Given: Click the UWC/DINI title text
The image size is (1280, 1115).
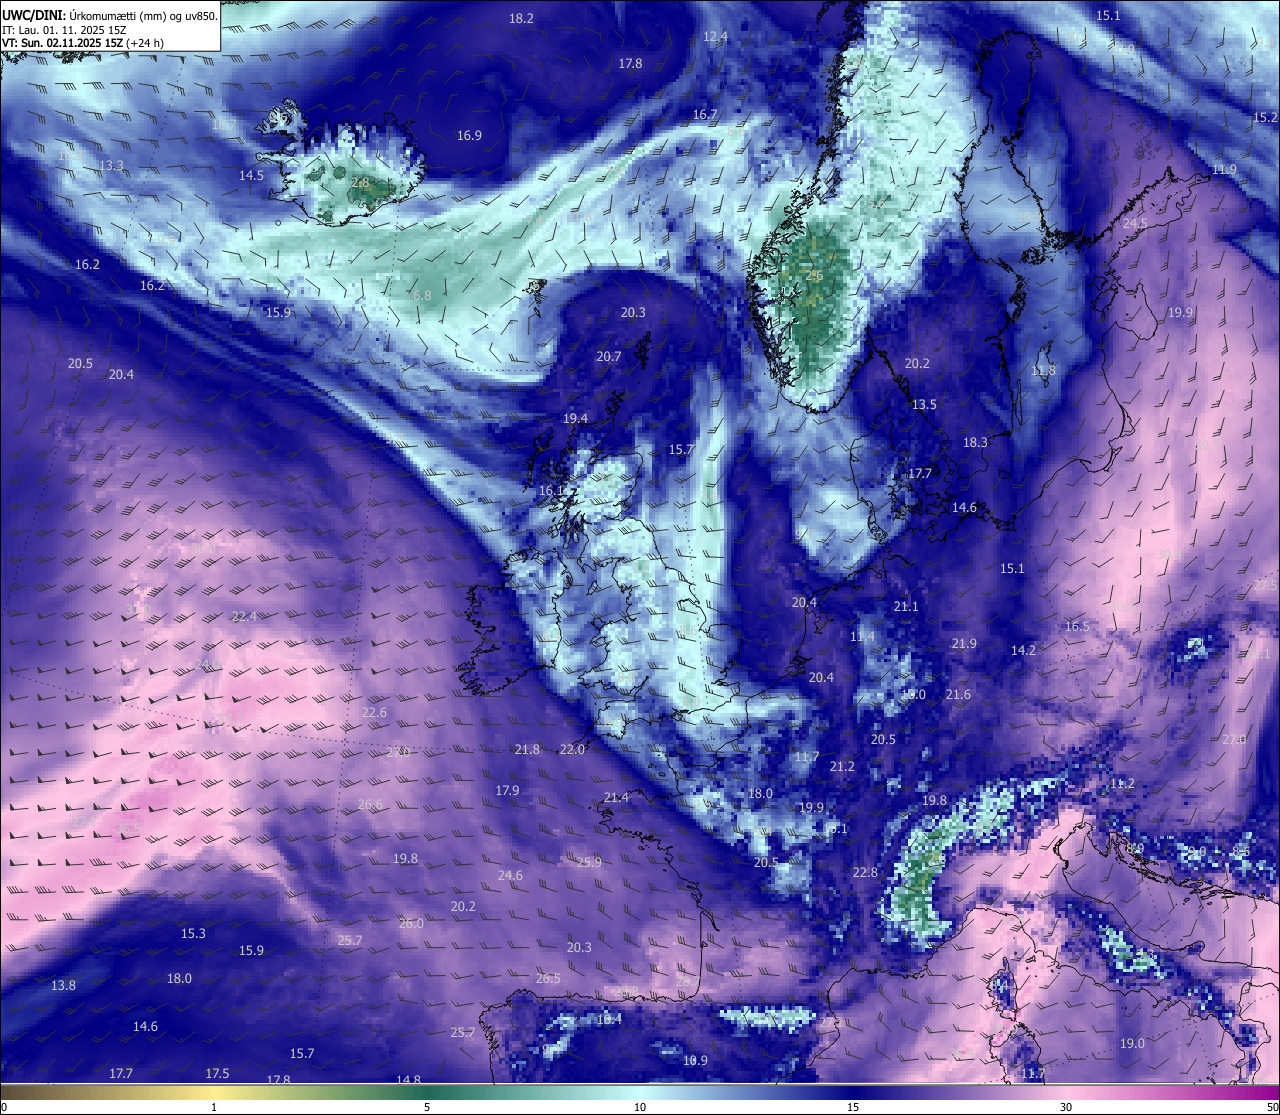Looking at the screenshot, I should (33, 16).
